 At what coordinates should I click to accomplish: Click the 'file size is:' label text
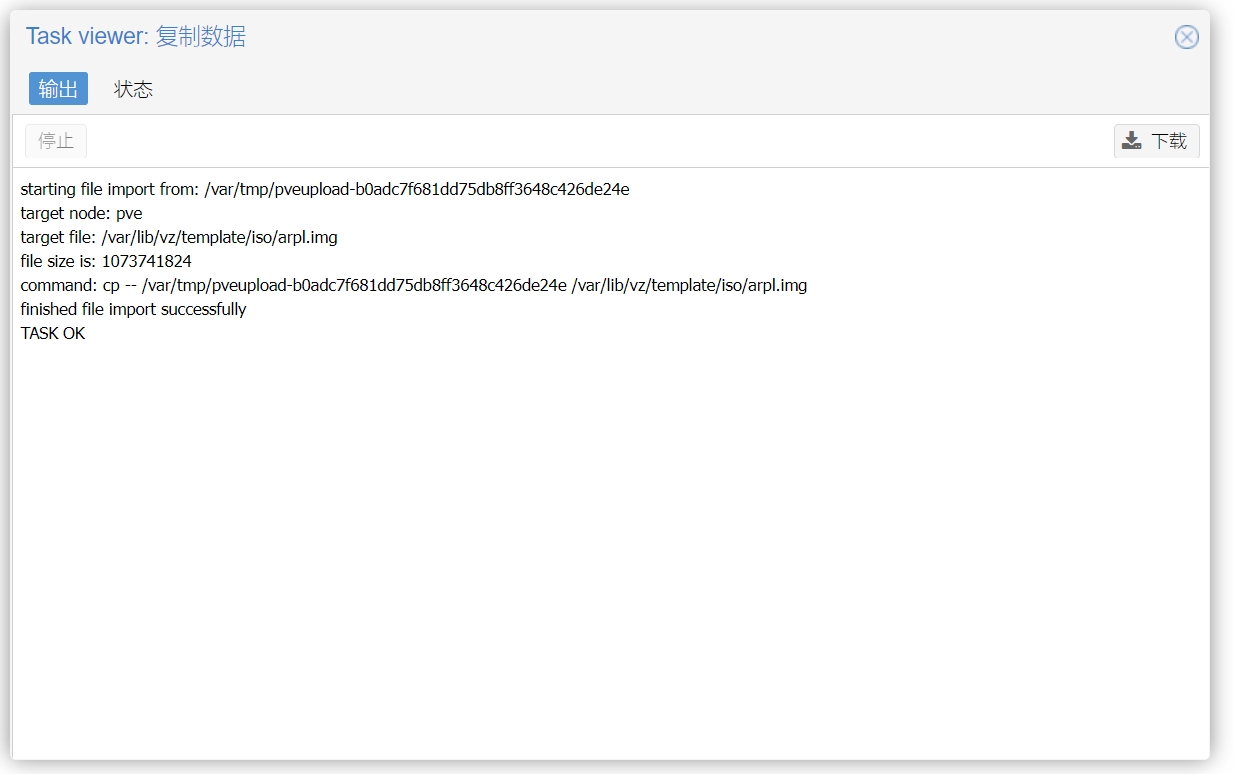coord(59,261)
